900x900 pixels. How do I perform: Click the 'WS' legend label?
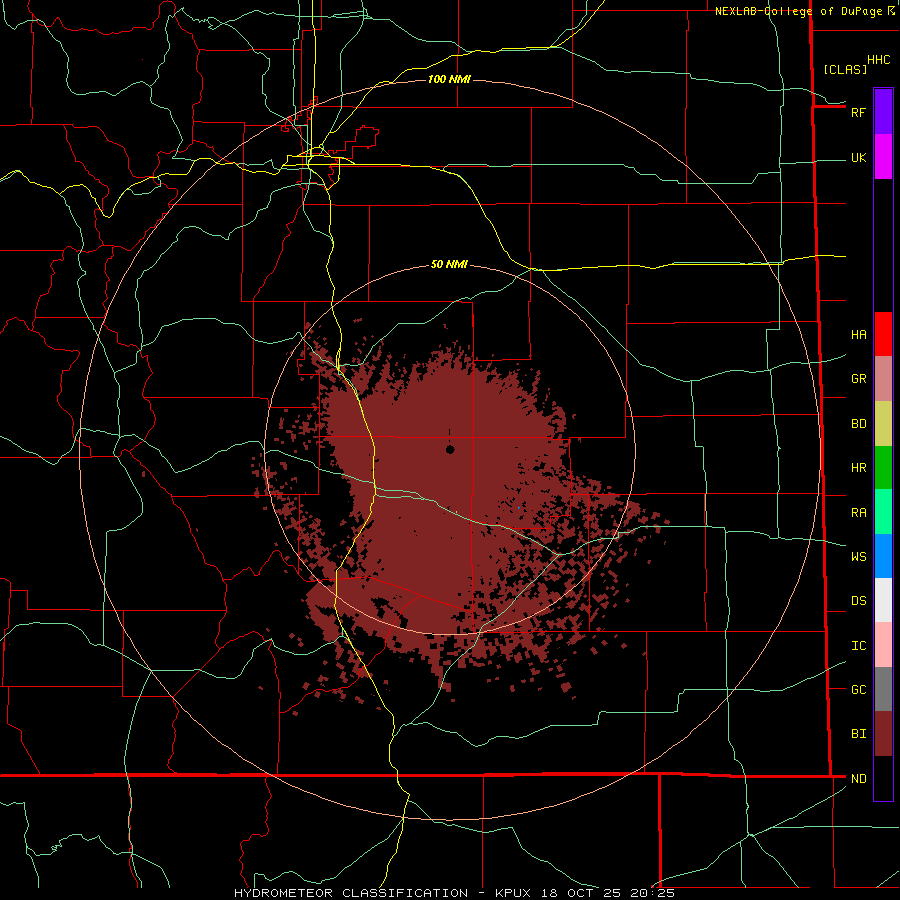(x=858, y=557)
